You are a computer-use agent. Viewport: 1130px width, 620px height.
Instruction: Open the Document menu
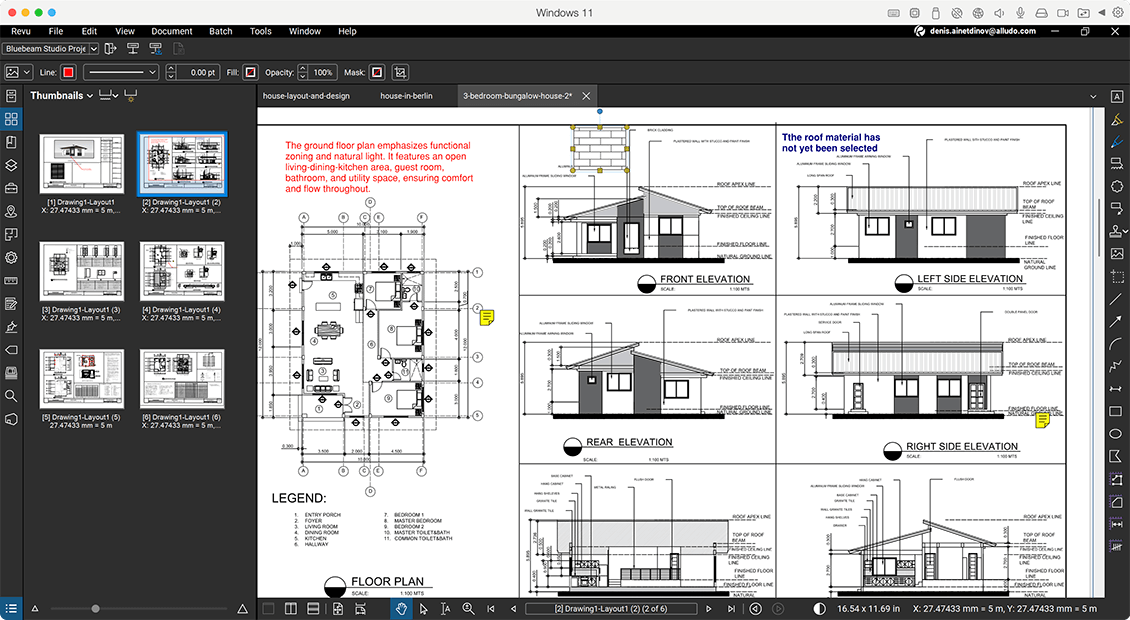171,31
